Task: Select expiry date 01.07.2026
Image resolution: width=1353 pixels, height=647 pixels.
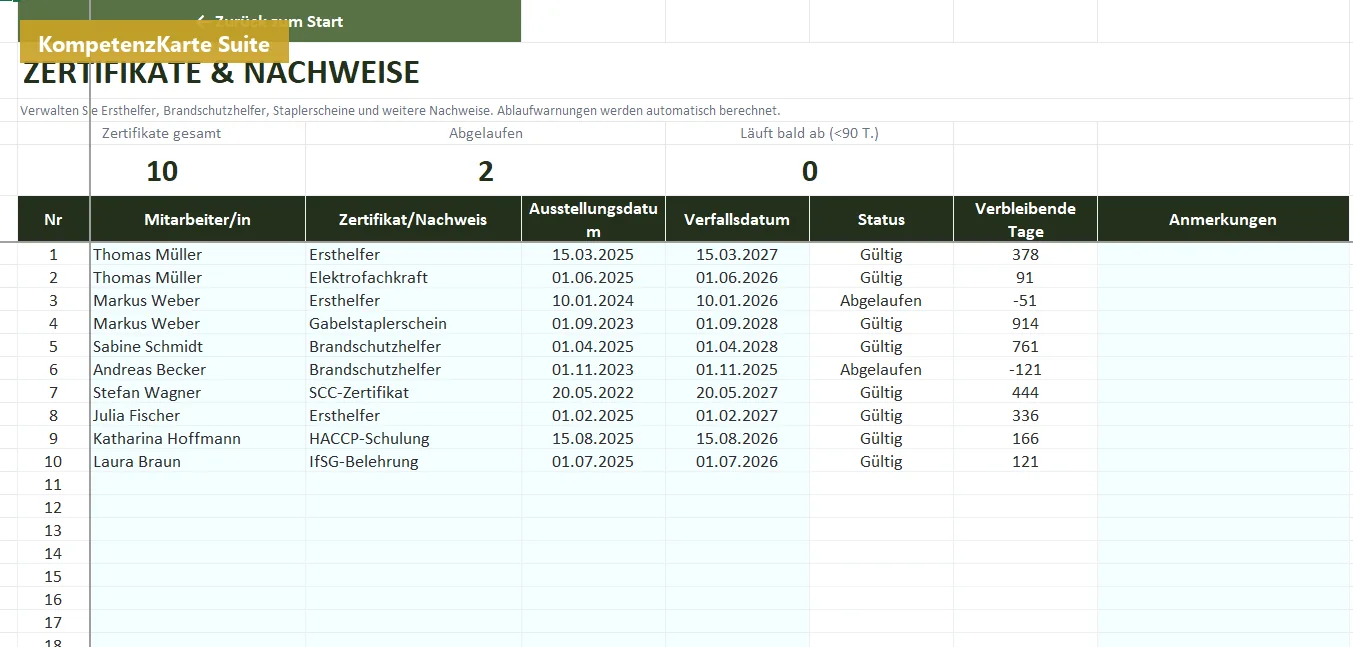Action: click(x=737, y=461)
